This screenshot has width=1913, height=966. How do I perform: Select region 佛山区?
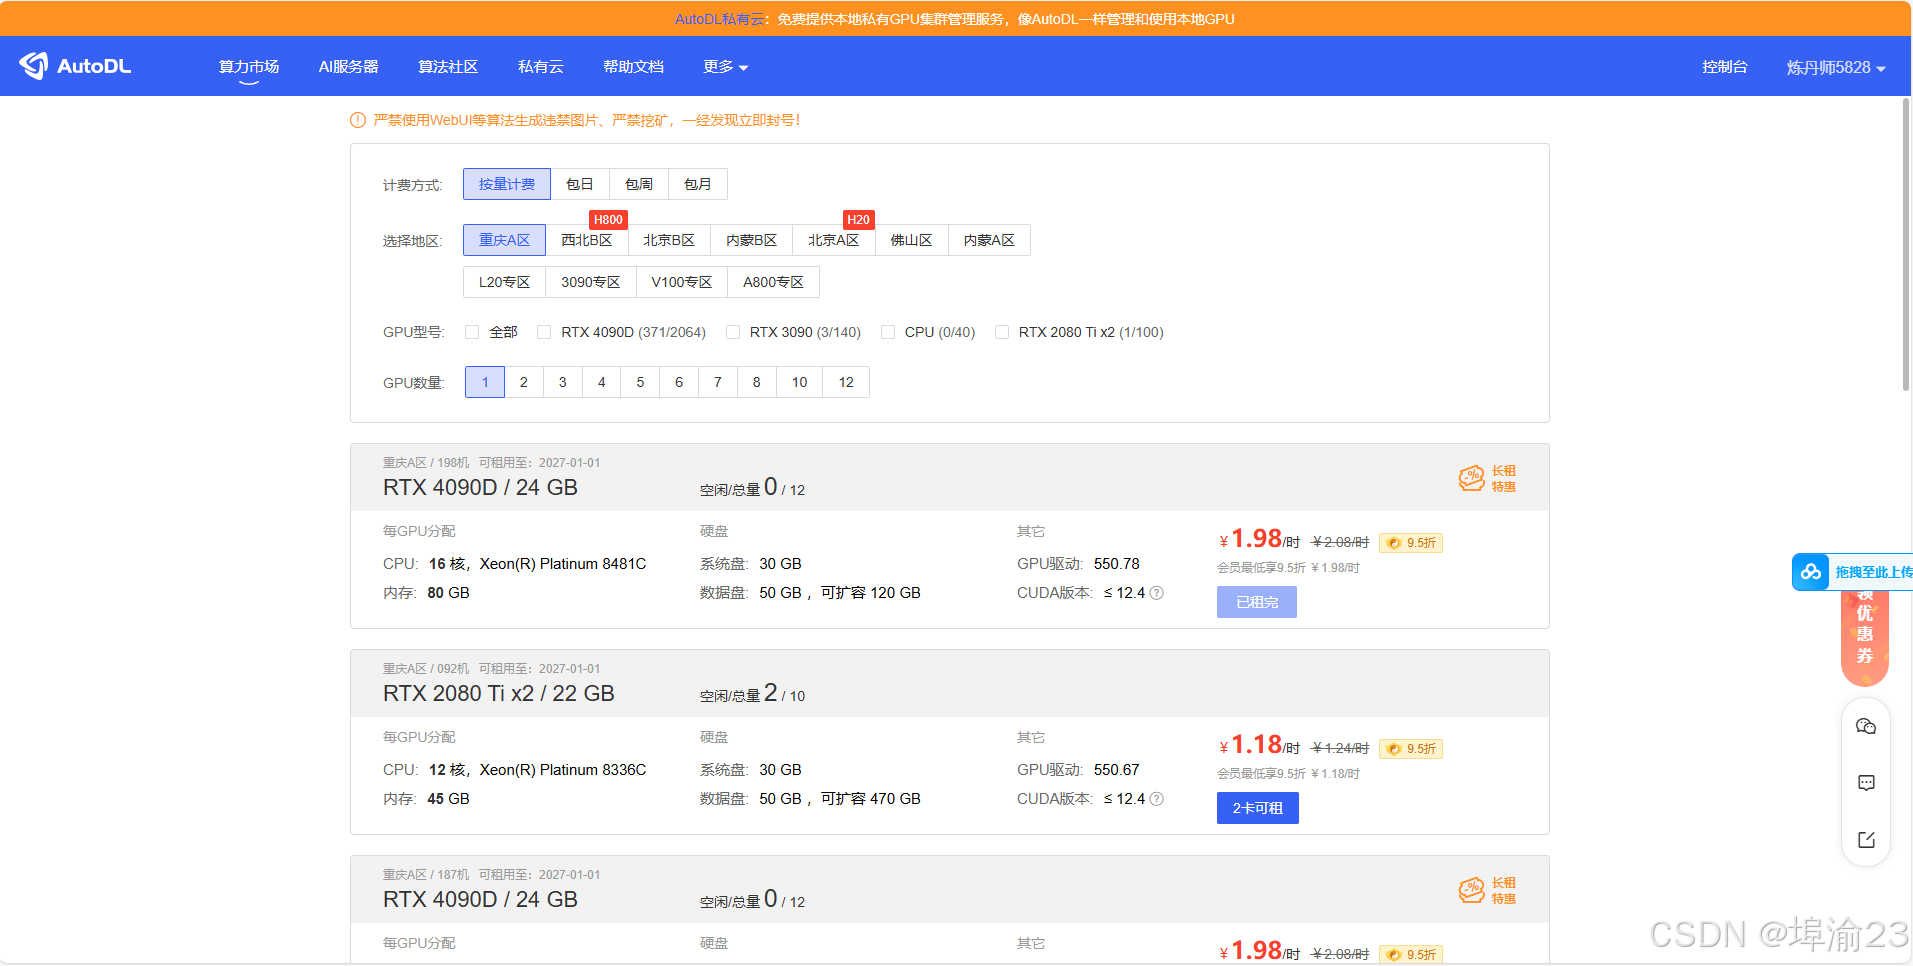click(912, 240)
